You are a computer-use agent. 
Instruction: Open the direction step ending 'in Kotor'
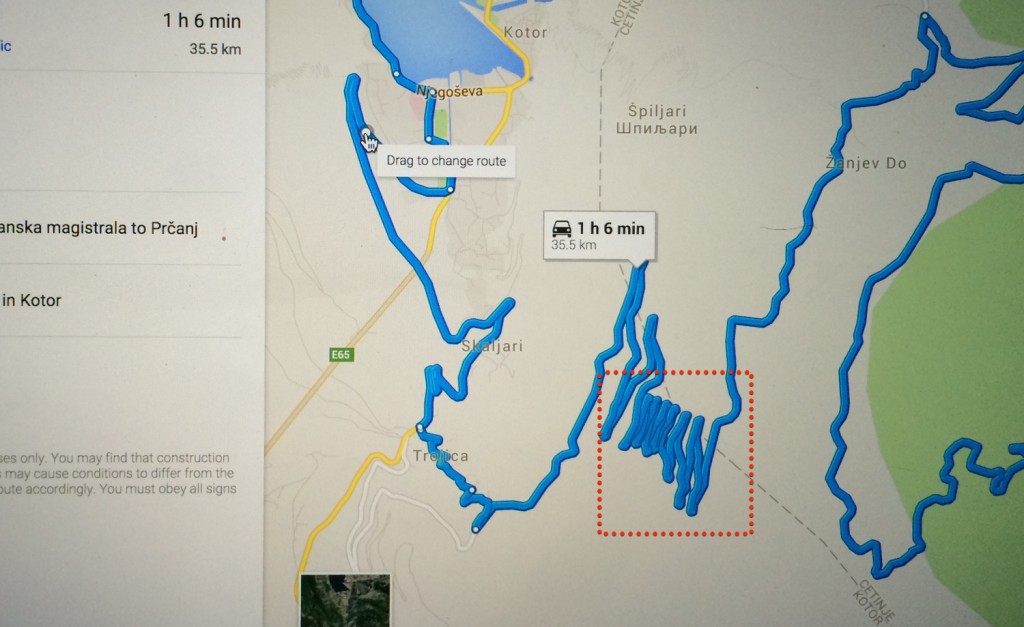click(x=121, y=300)
